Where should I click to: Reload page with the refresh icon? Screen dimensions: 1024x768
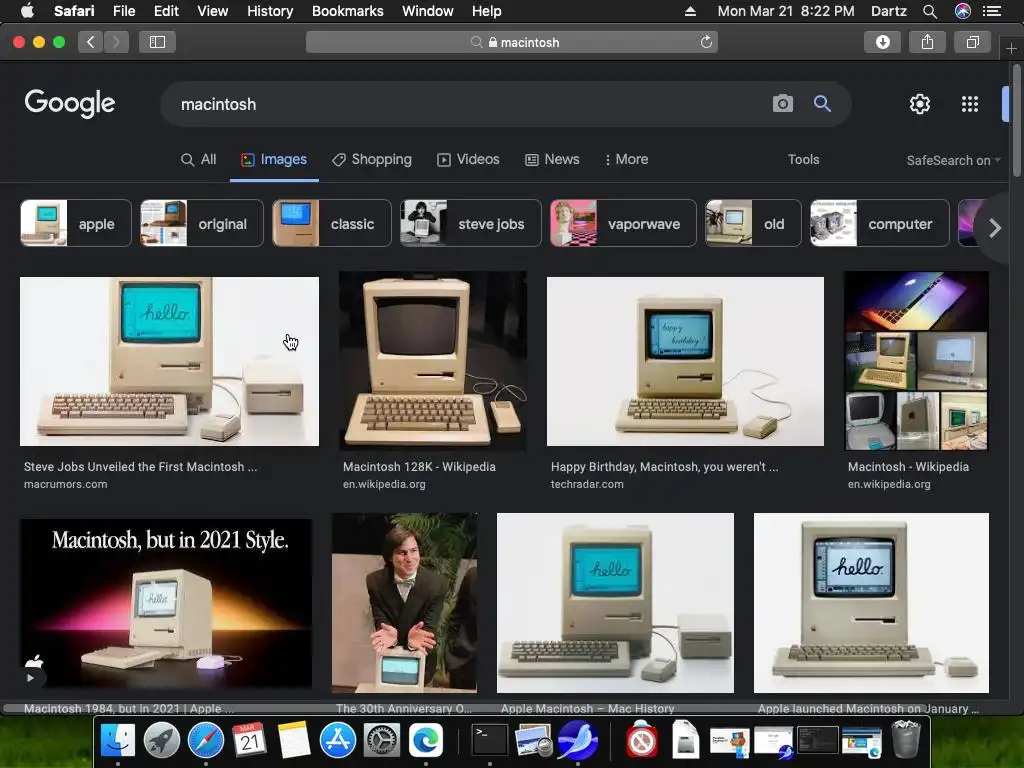[706, 42]
